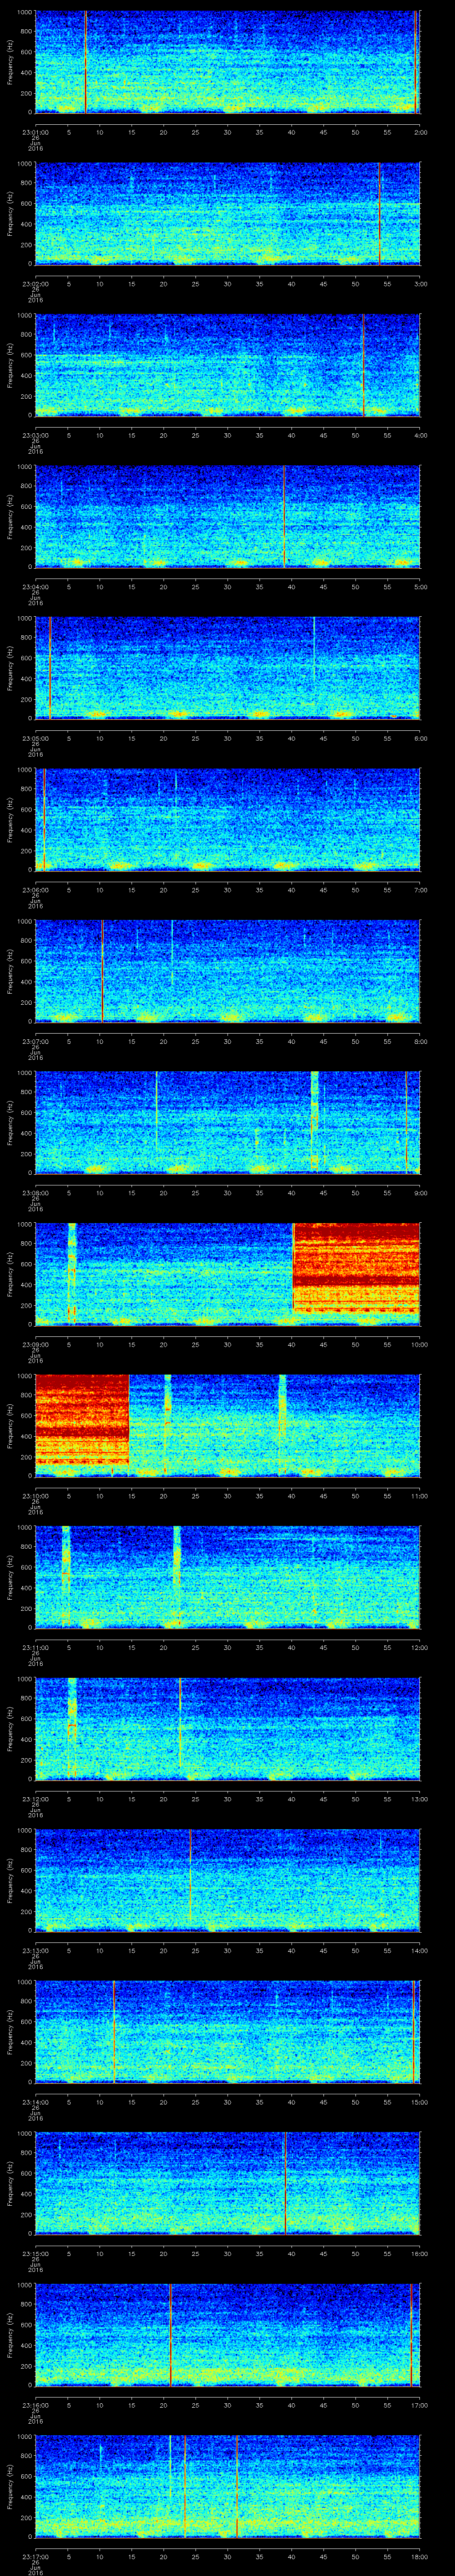455x2576 pixels.
Task: Click the spectrogram panel starting at 23:01:00
Action: 227,62
